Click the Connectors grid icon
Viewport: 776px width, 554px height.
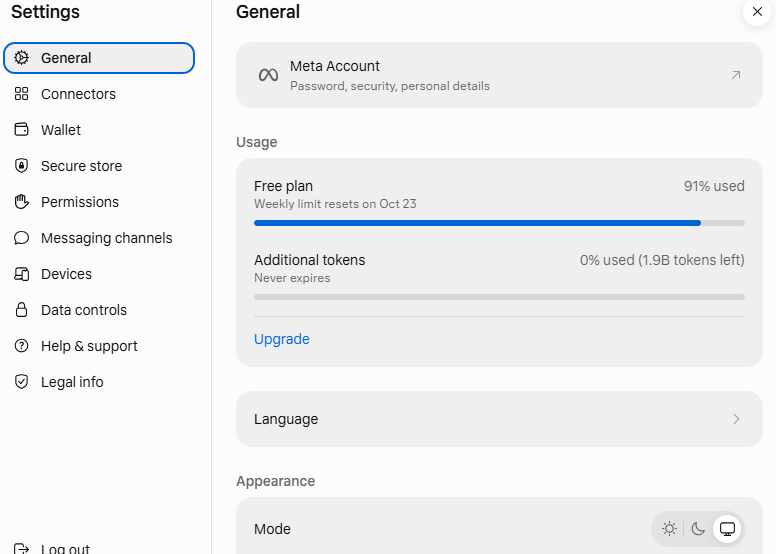21,94
